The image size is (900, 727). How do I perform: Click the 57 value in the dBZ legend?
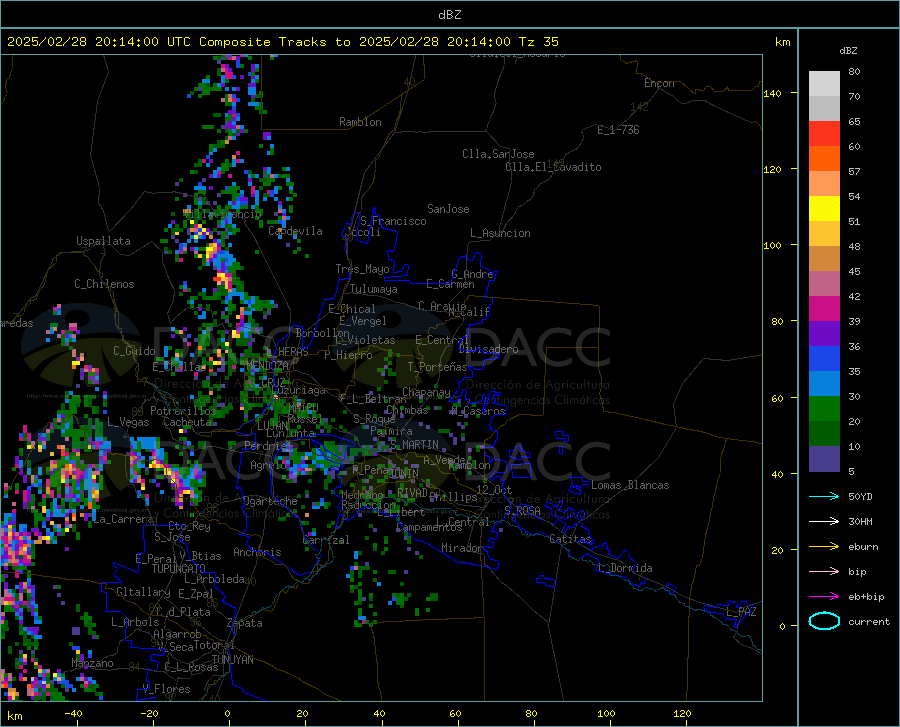pyautogui.click(x=854, y=172)
